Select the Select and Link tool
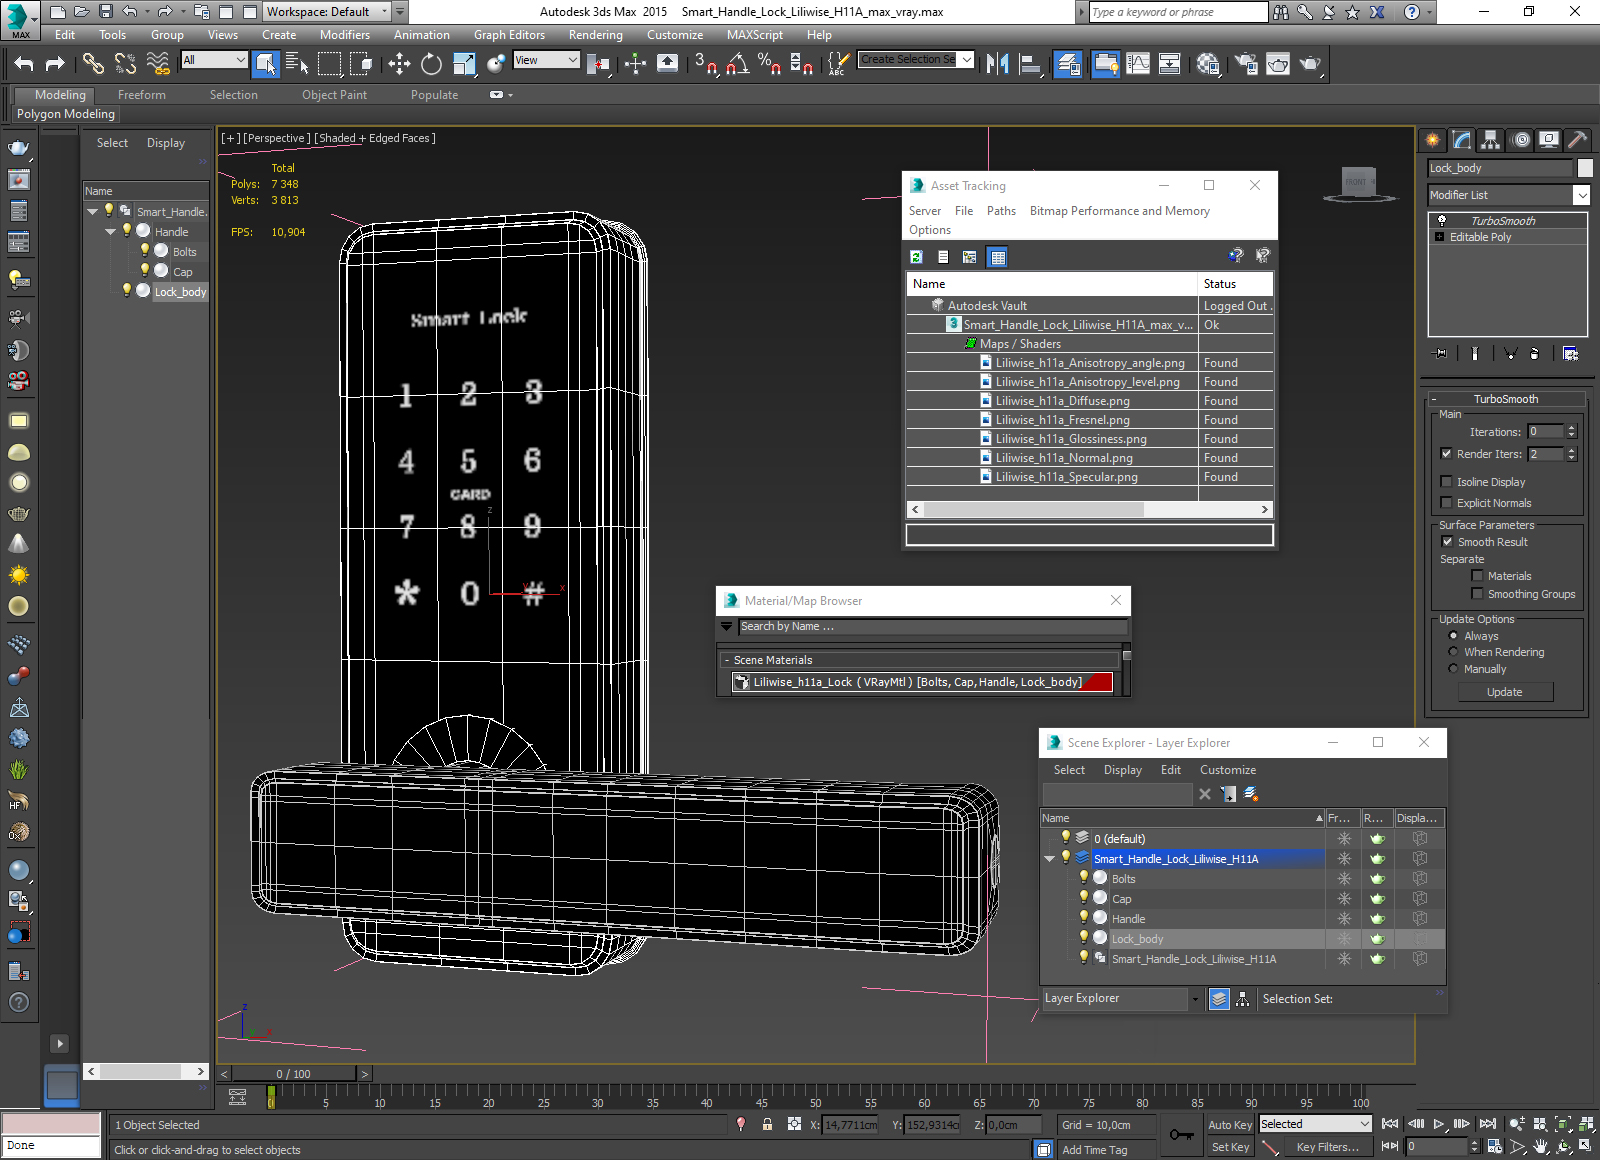 (93, 64)
